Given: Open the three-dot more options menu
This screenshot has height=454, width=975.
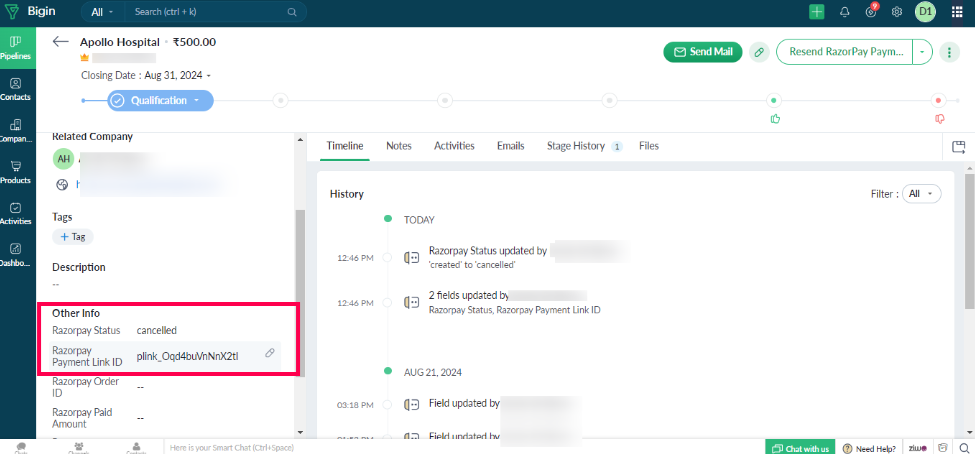Looking at the screenshot, I should pyautogui.click(x=949, y=52).
